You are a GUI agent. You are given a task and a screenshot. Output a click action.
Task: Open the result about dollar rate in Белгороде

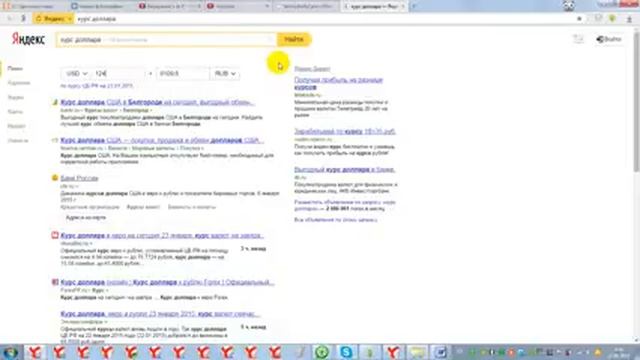pos(157,102)
